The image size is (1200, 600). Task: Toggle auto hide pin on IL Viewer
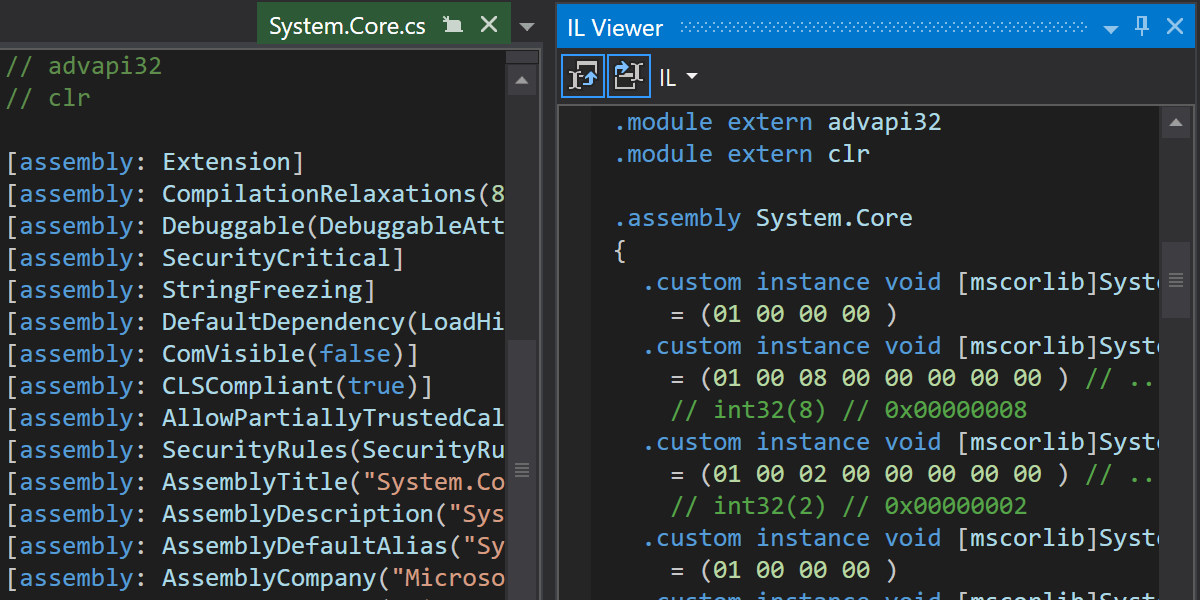point(1142,27)
